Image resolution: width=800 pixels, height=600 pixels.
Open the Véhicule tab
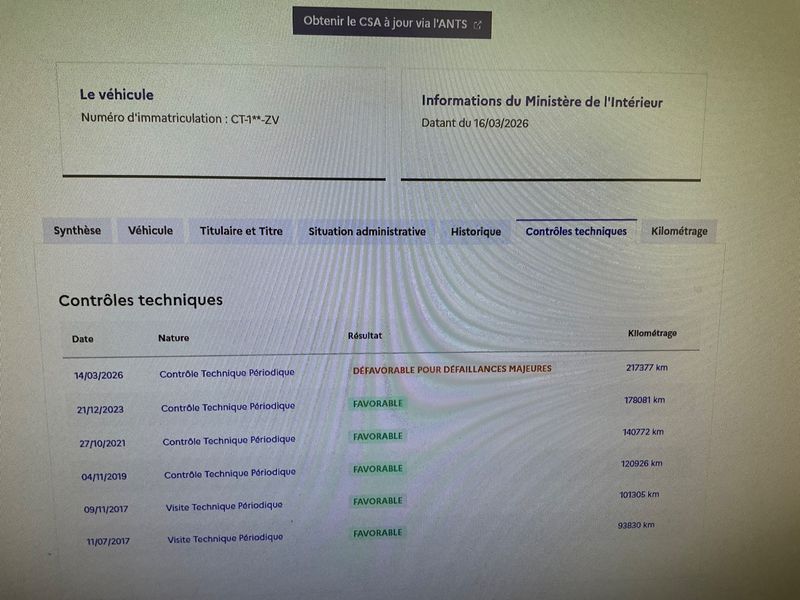pyautogui.click(x=151, y=231)
